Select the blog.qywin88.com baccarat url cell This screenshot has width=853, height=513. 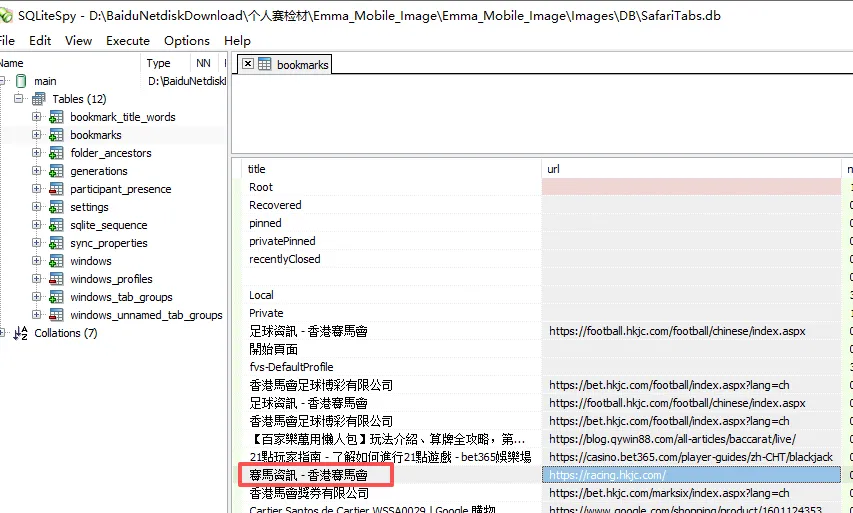[x=691, y=438]
